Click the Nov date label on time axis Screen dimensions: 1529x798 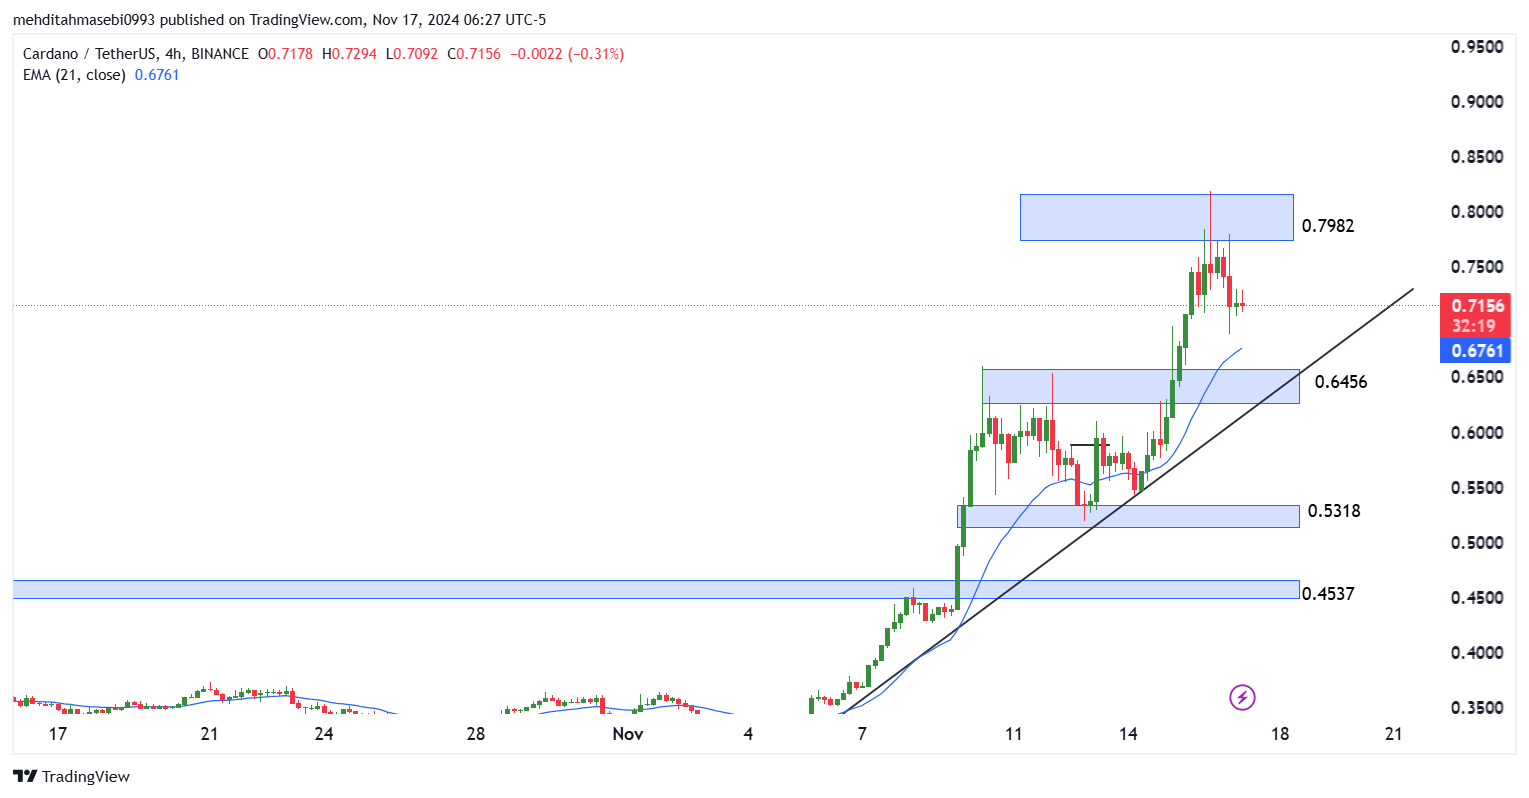point(627,734)
